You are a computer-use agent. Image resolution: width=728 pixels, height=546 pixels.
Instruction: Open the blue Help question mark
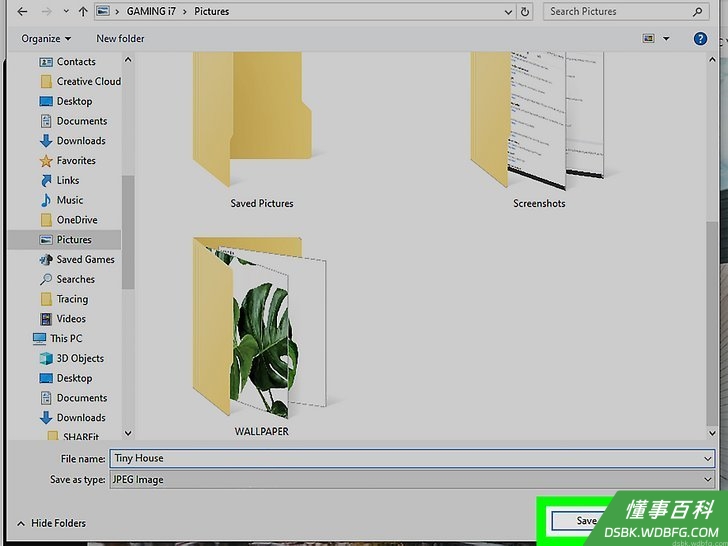coord(700,39)
